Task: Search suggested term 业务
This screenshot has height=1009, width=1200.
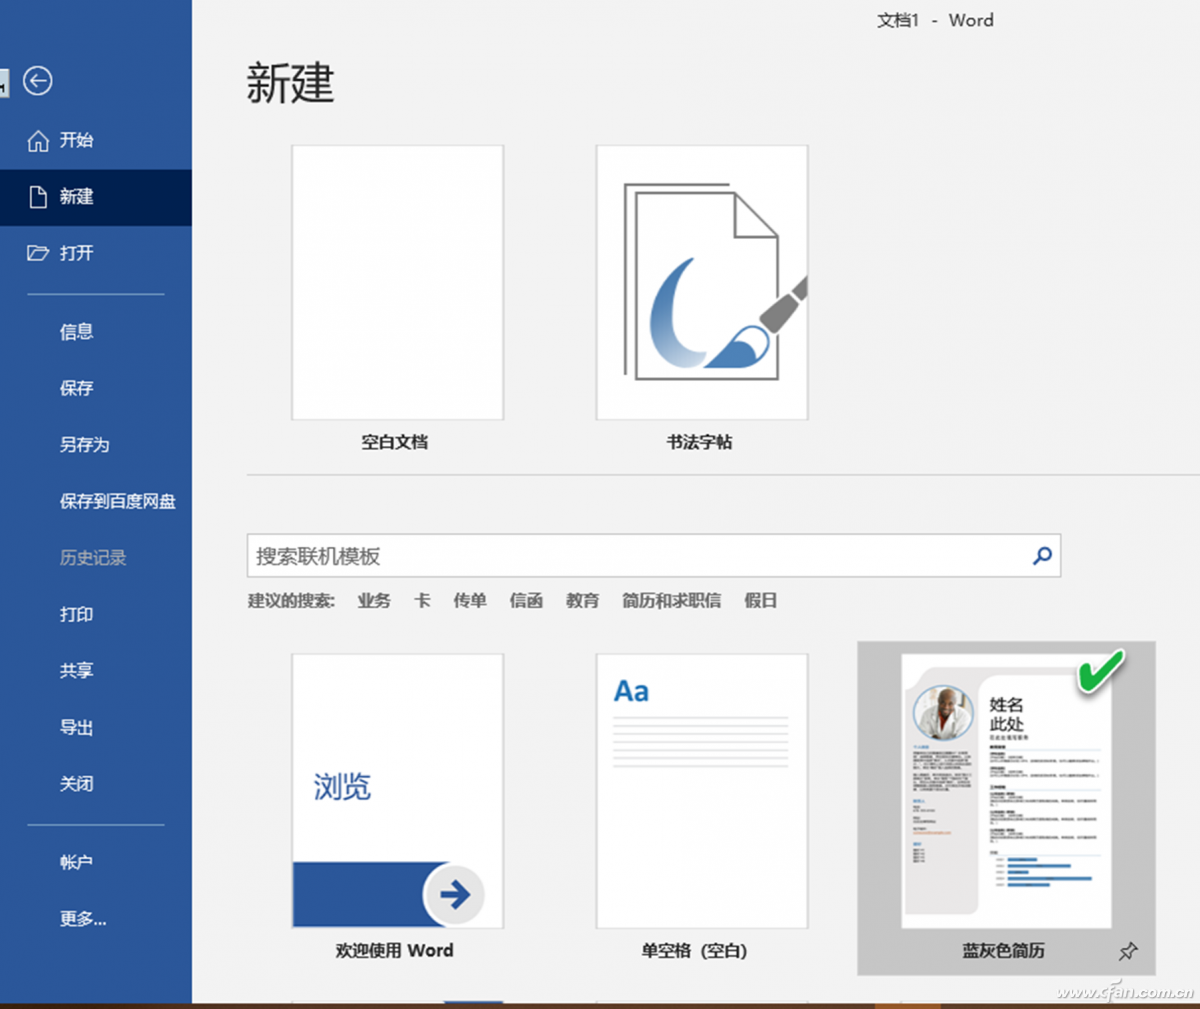Action: [374, 601]
